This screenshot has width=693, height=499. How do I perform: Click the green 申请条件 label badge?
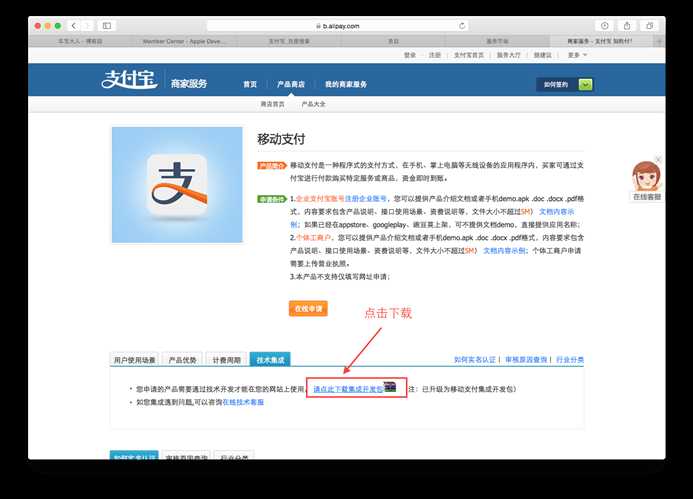272,199
